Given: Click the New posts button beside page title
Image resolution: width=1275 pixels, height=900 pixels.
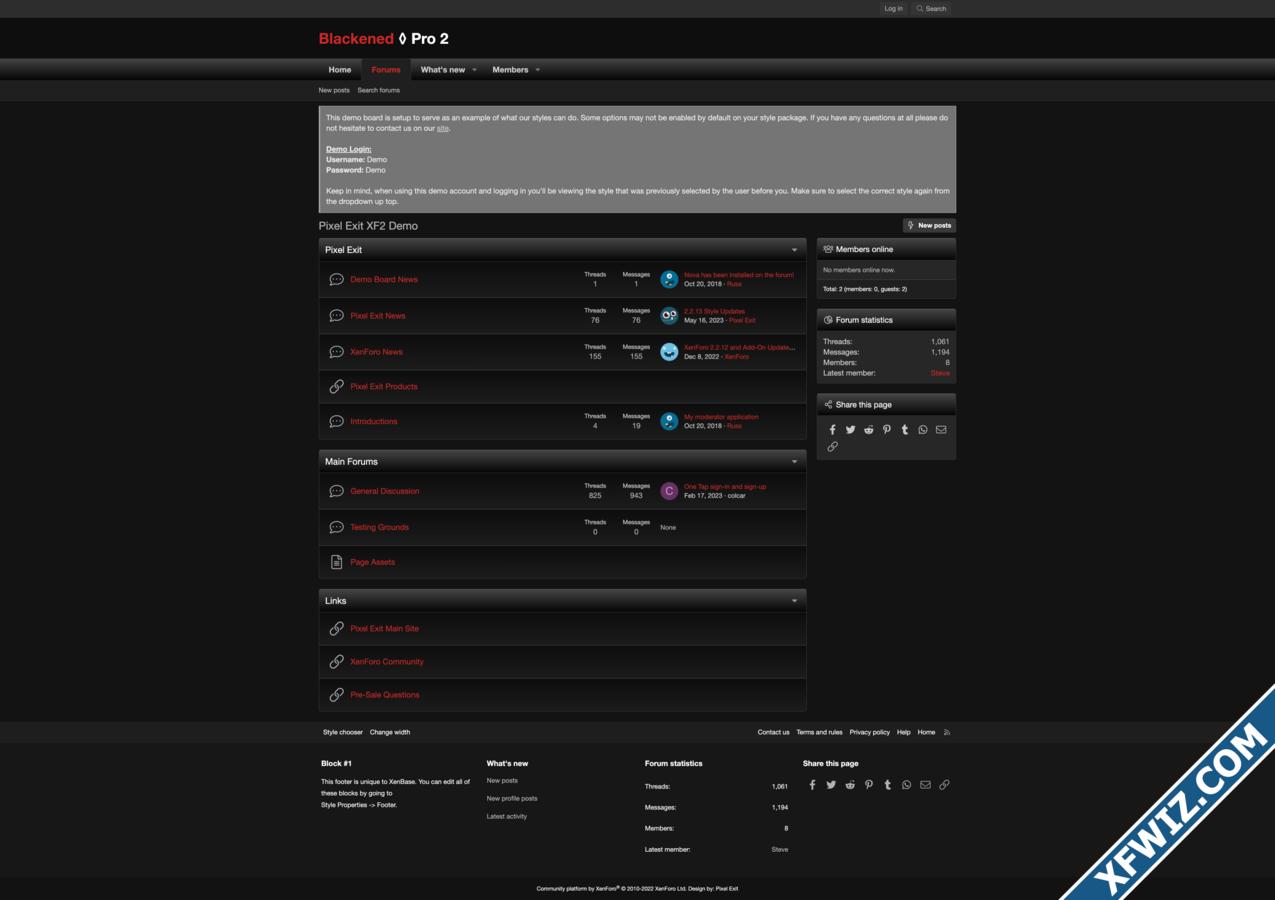Looking at the screenshot, I should [929, 226].
